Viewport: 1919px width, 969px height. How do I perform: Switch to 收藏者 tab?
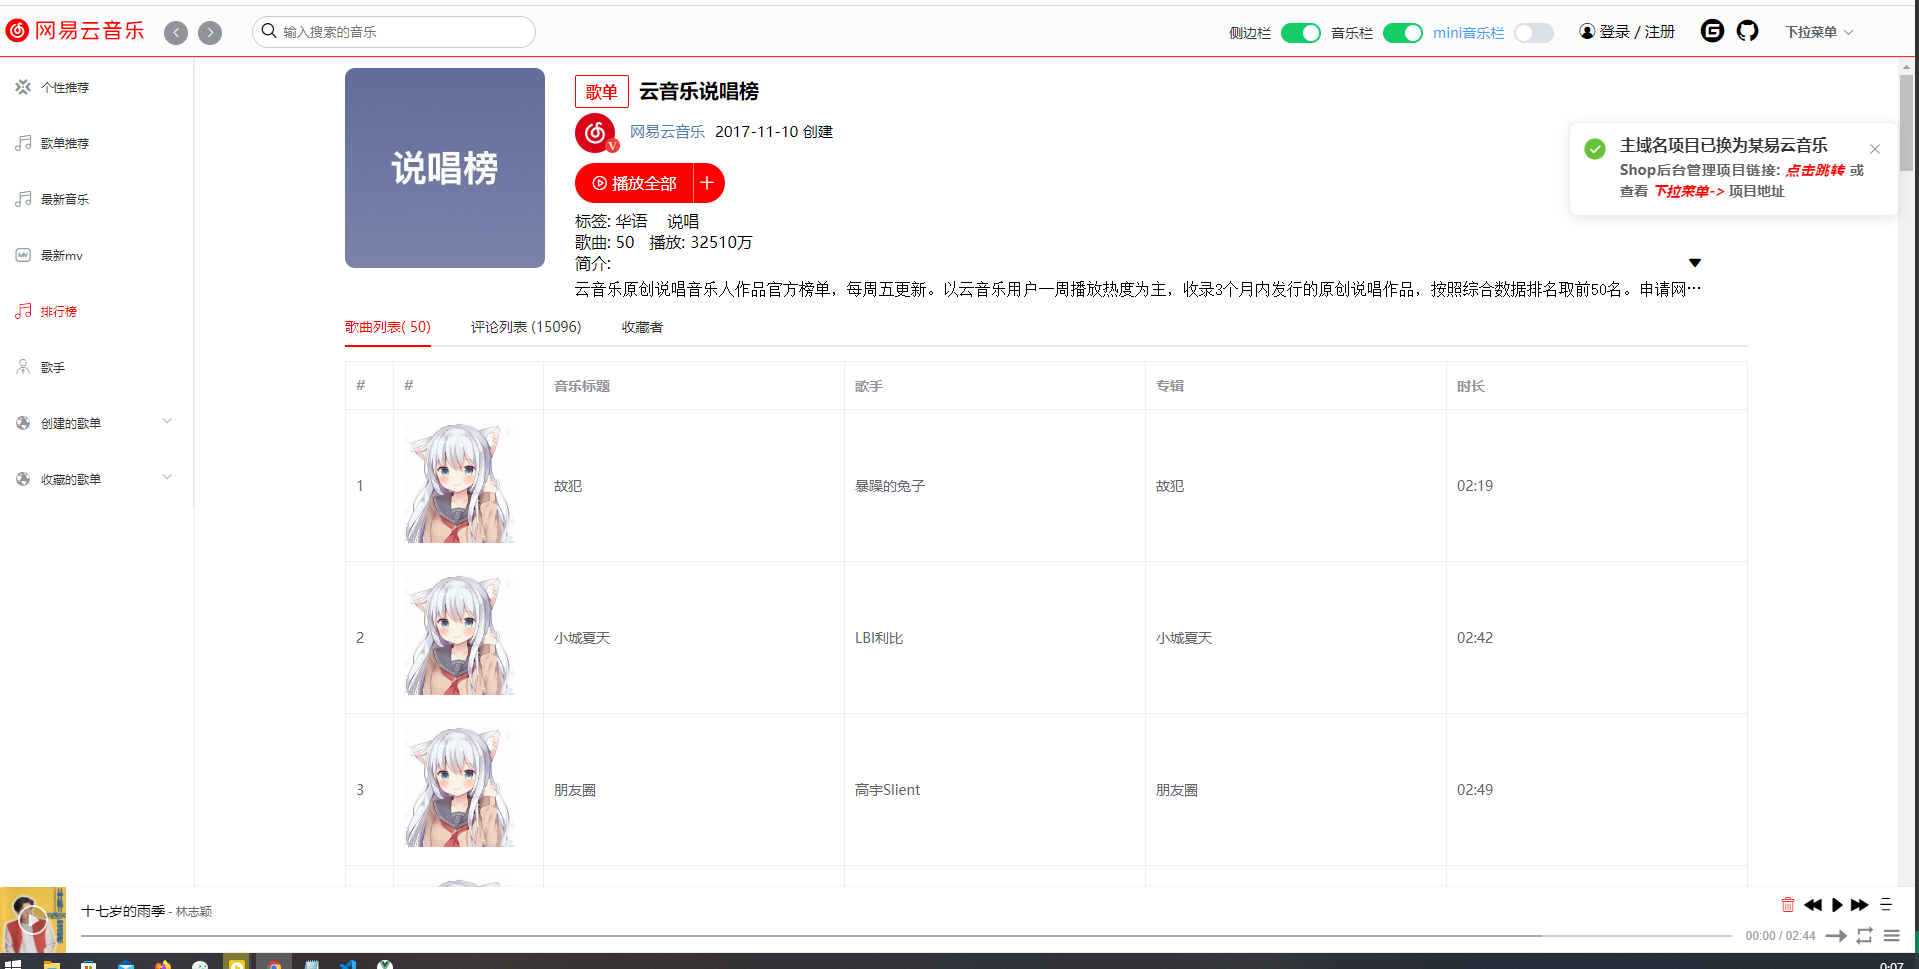click(642, 327)
